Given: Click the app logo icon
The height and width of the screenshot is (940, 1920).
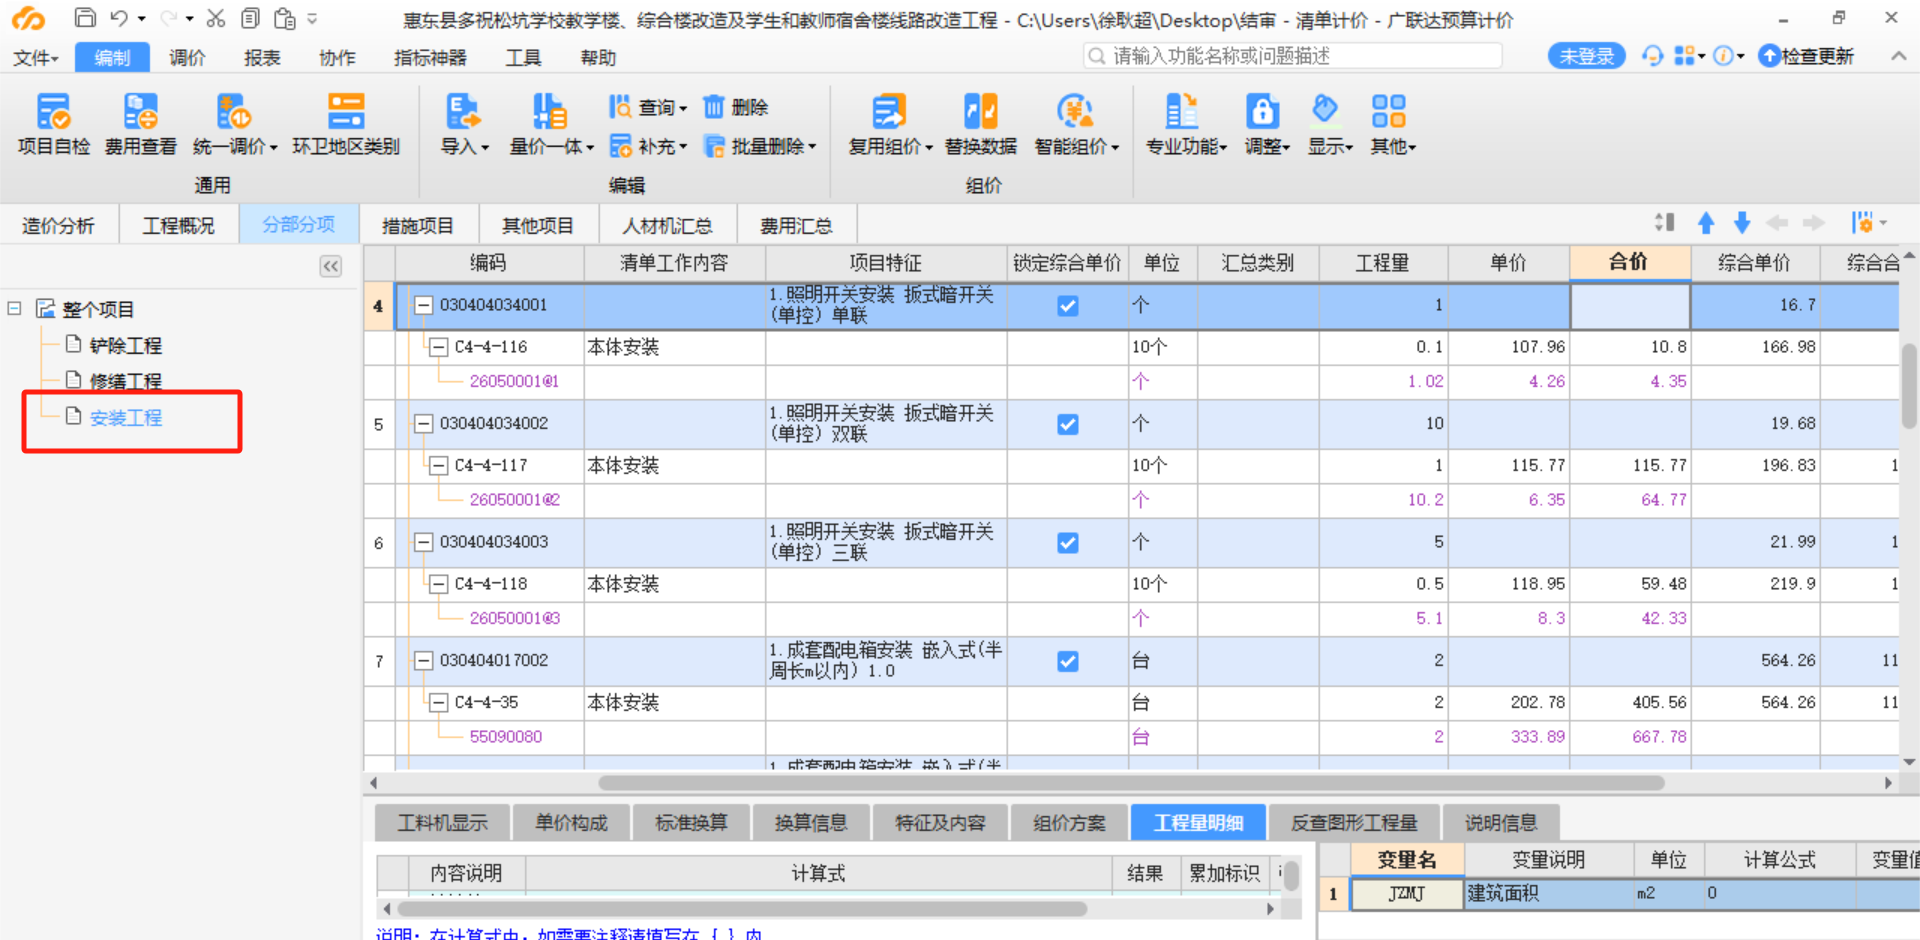Looking at the screenshot, I should tap(28, 18).
